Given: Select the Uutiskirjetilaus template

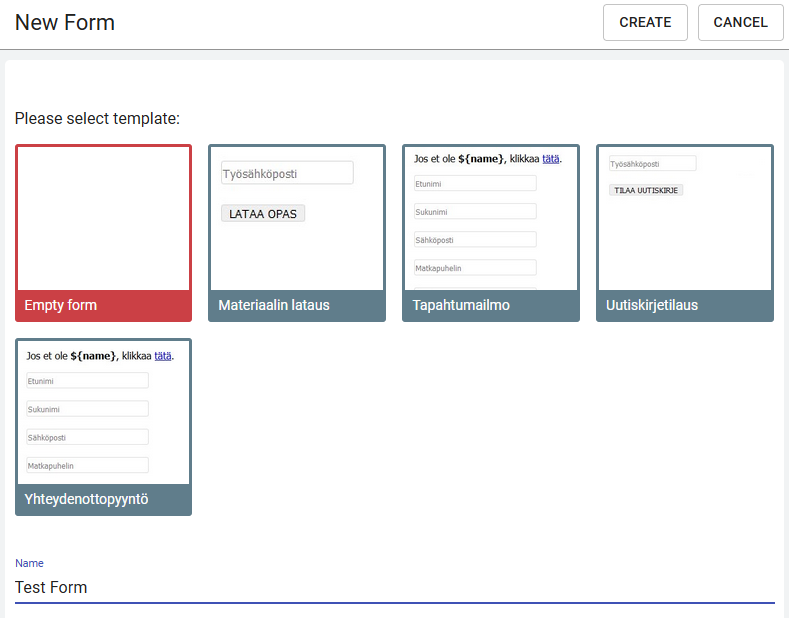Looking at the screenshot, I should 685,233.
